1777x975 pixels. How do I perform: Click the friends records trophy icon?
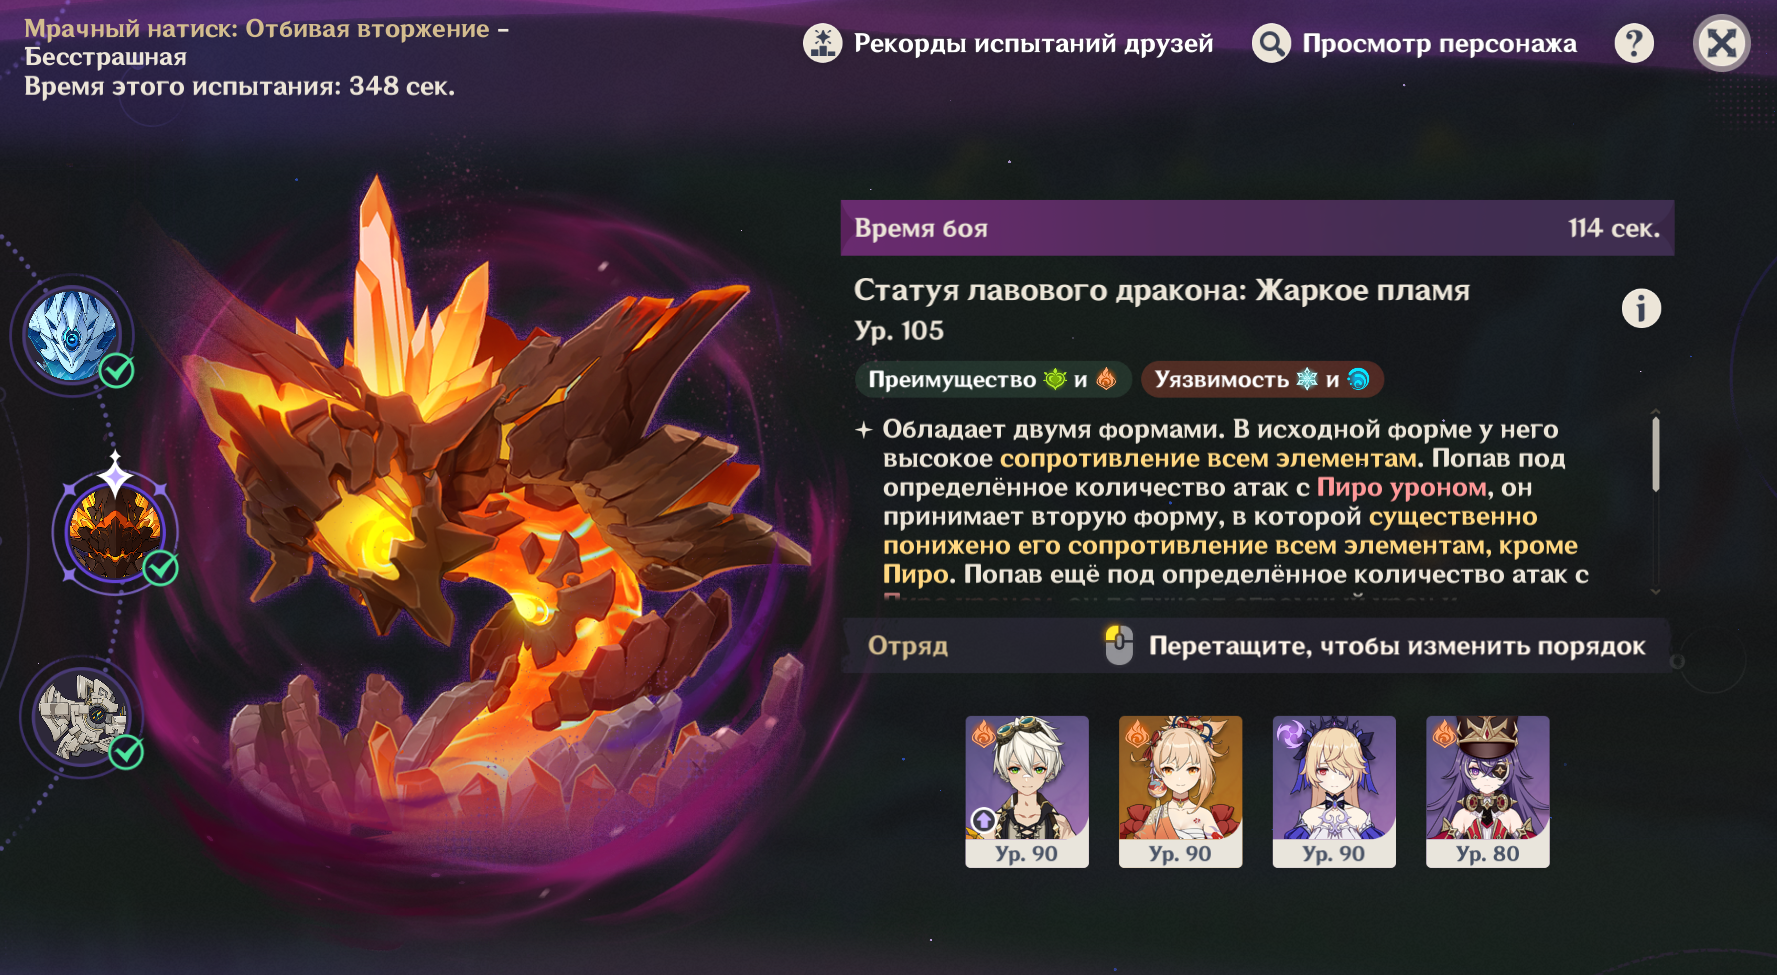(822, 43)
